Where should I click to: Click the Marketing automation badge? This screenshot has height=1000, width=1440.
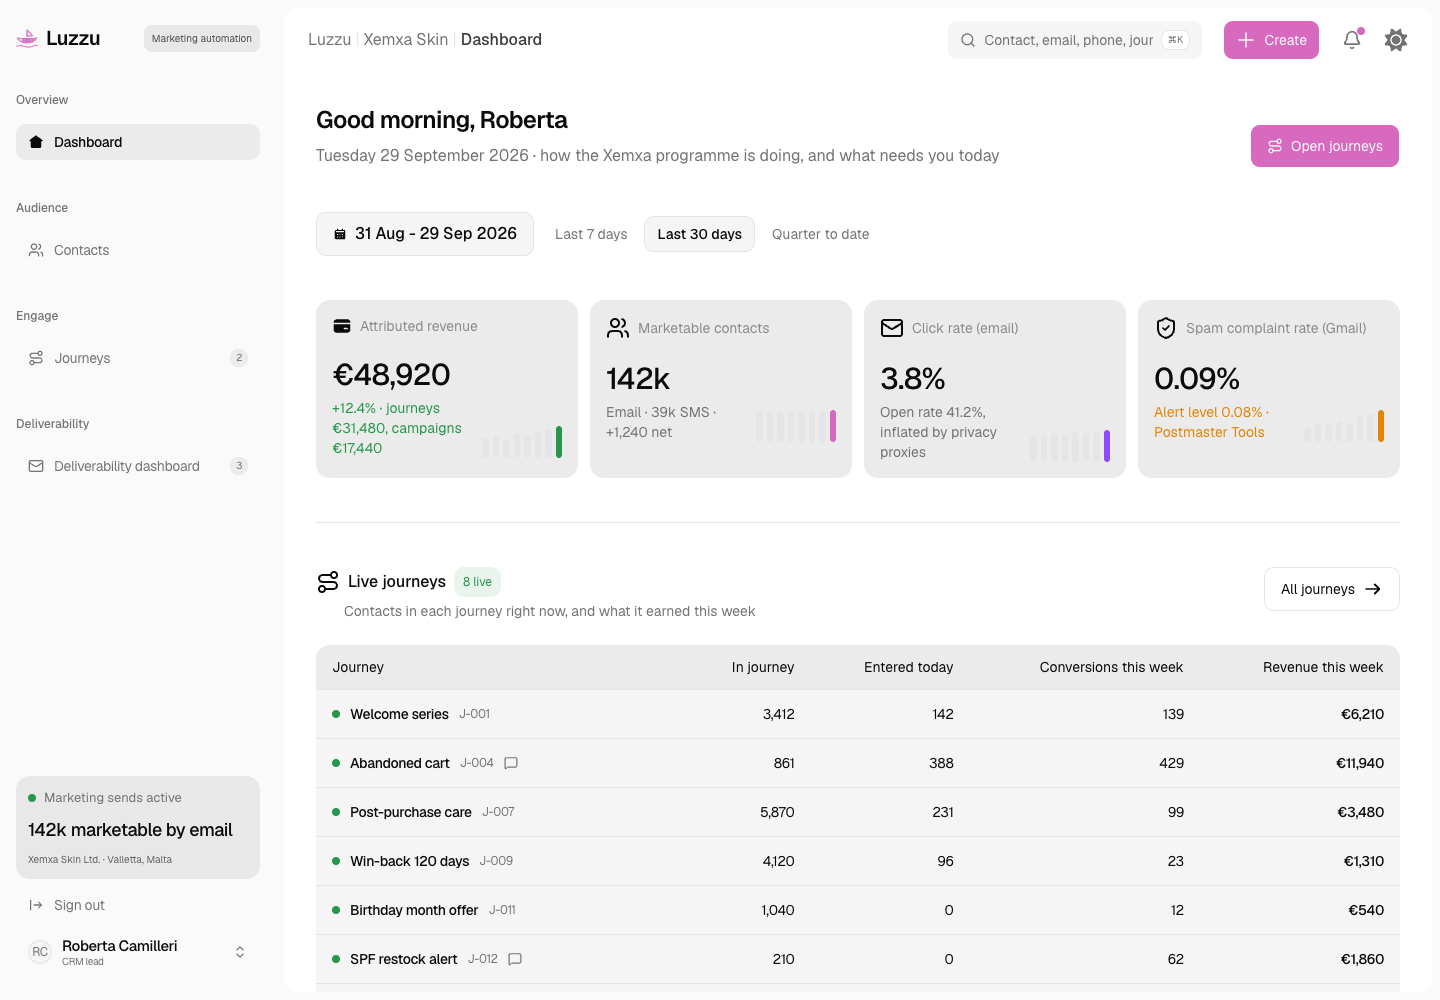202,39
